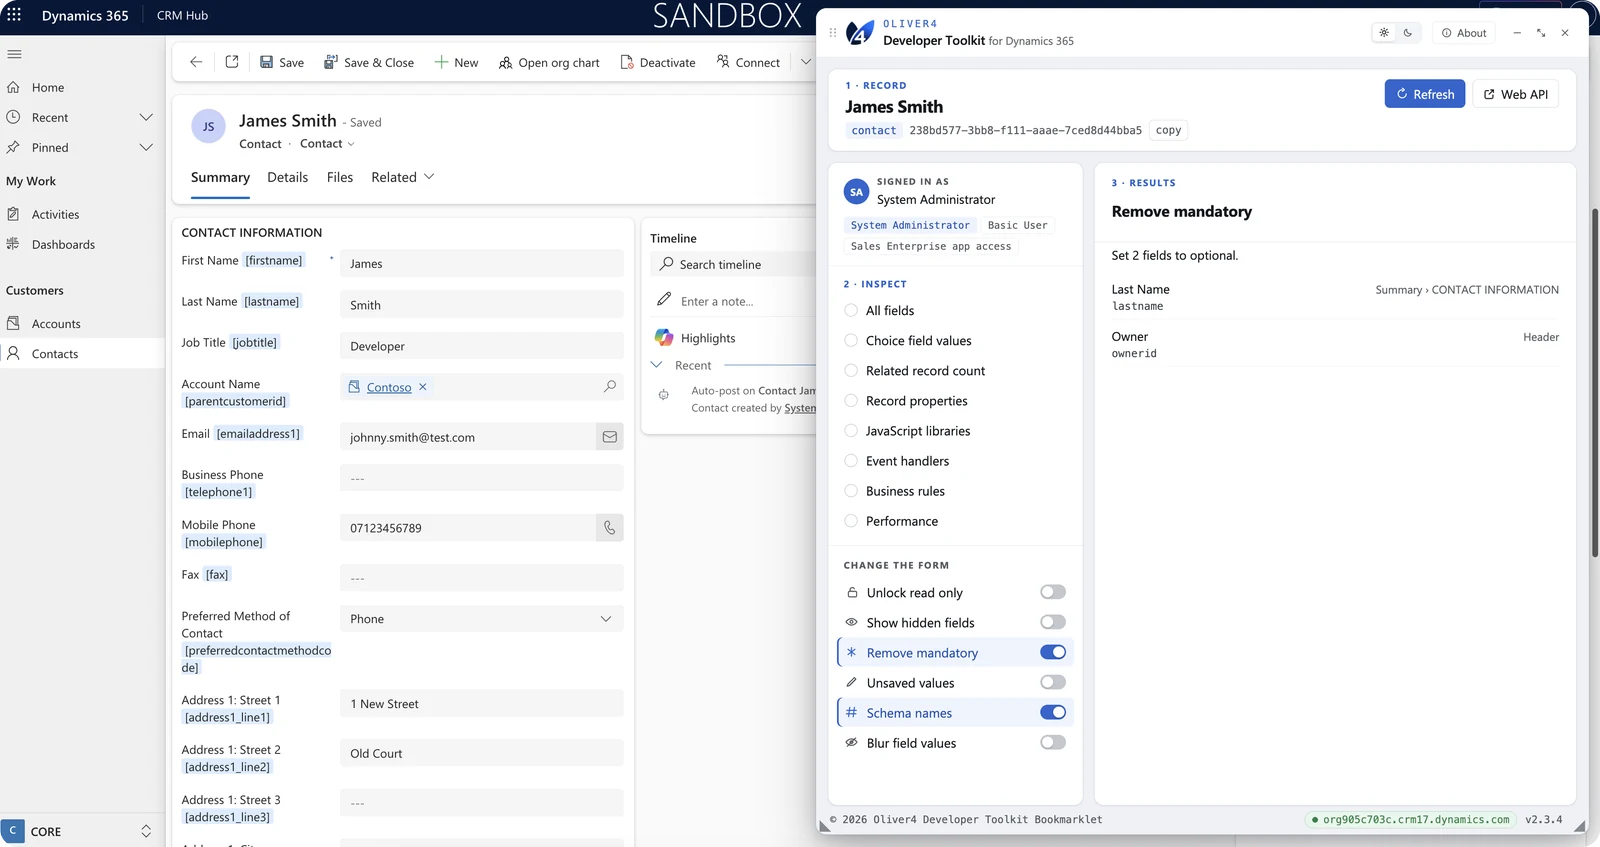Collapse the left navigation hamburger menu
Viewport: 1600px width, 847px height.
(14, 54)
